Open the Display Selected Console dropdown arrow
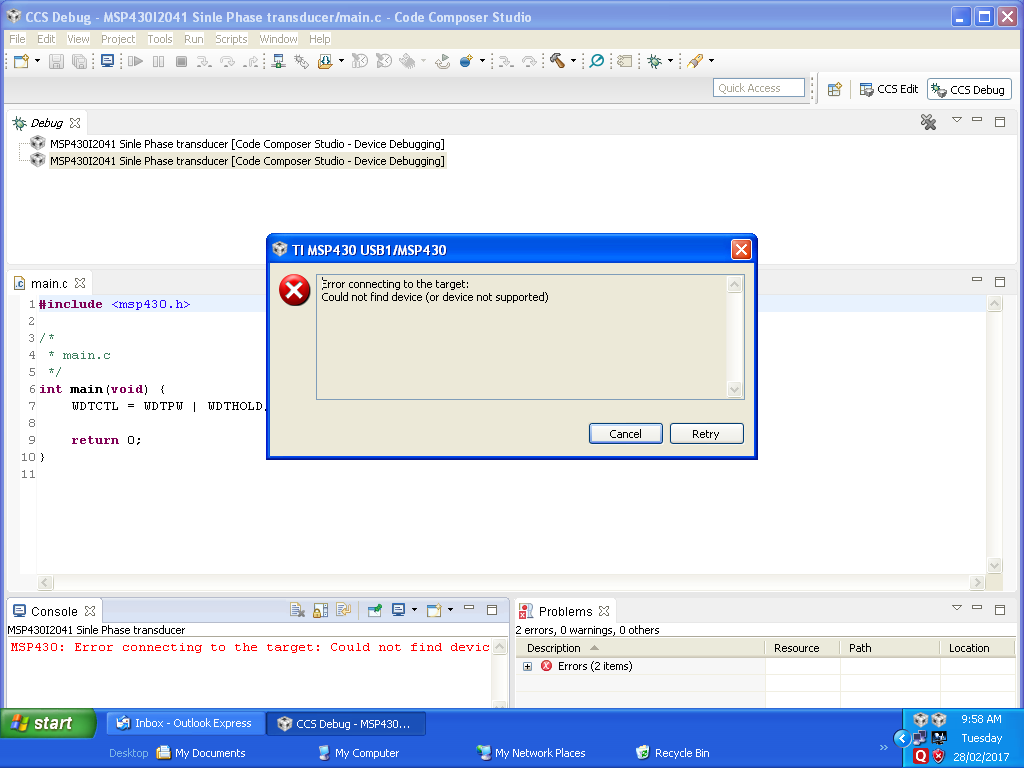The height and width of the screenshot is (768, 1024). pos(414,610)
